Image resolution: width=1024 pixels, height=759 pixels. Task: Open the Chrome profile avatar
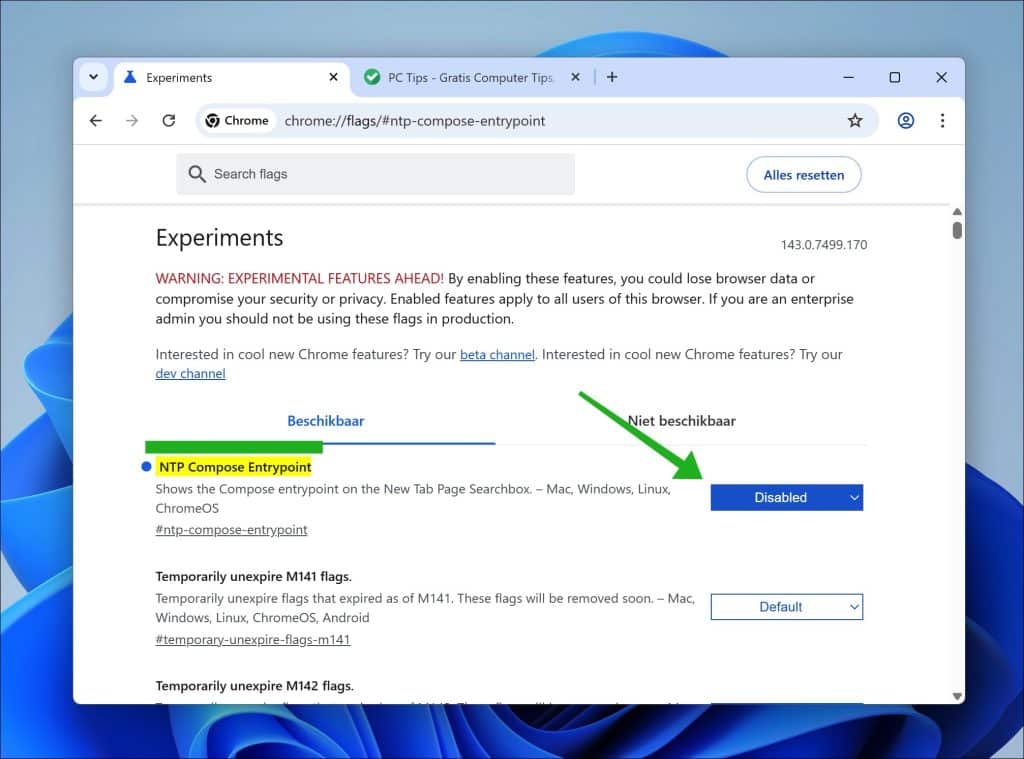(905, 120)
